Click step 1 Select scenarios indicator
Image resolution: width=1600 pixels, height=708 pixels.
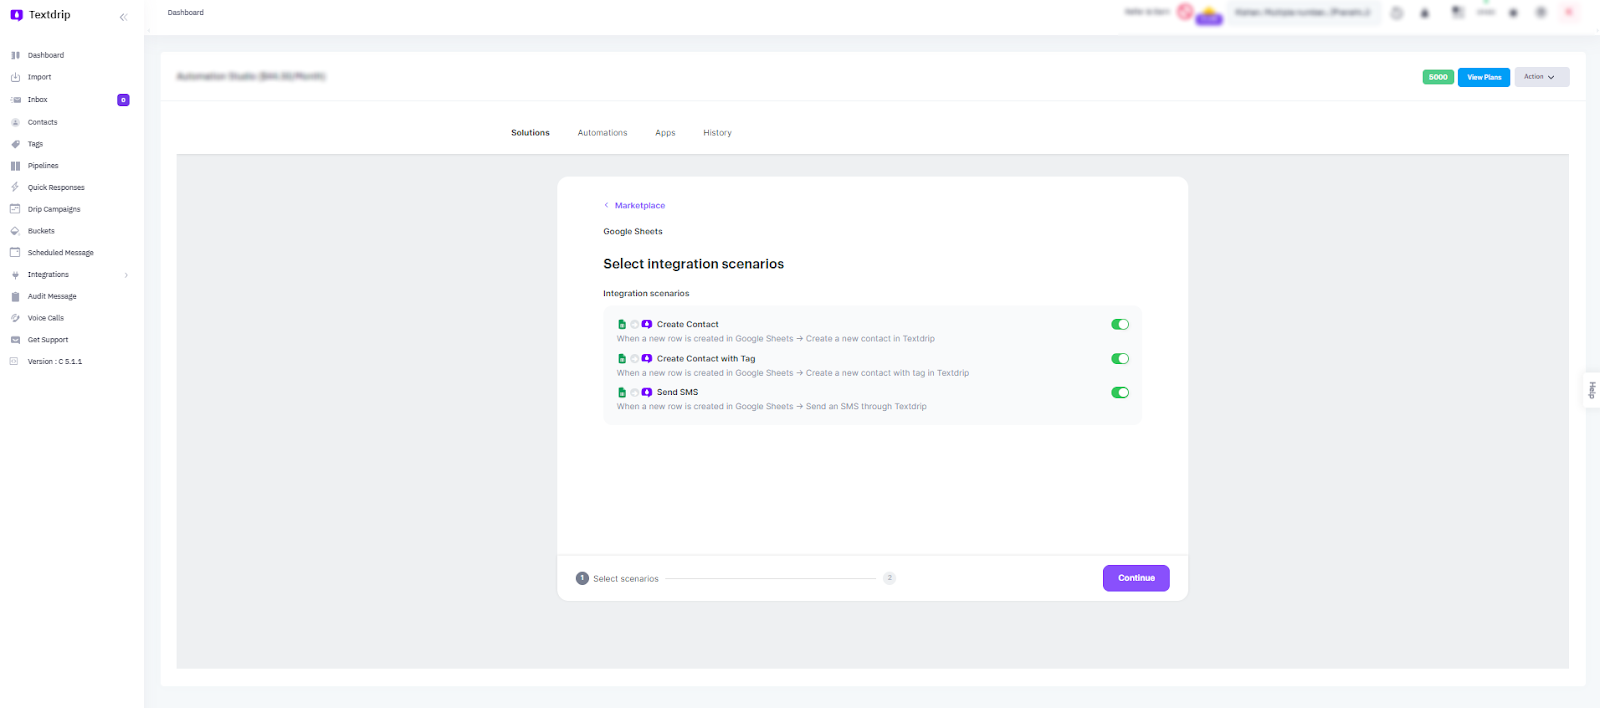point(617,578)
